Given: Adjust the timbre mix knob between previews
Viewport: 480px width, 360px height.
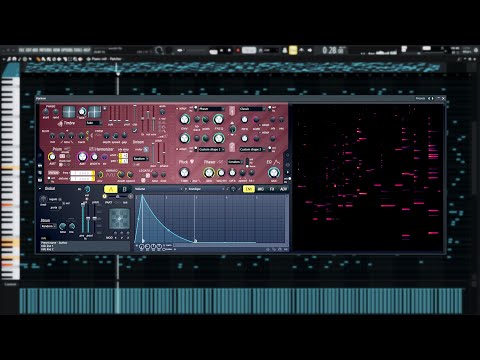Looking at the screenshot, I should (x=82, y=112).
